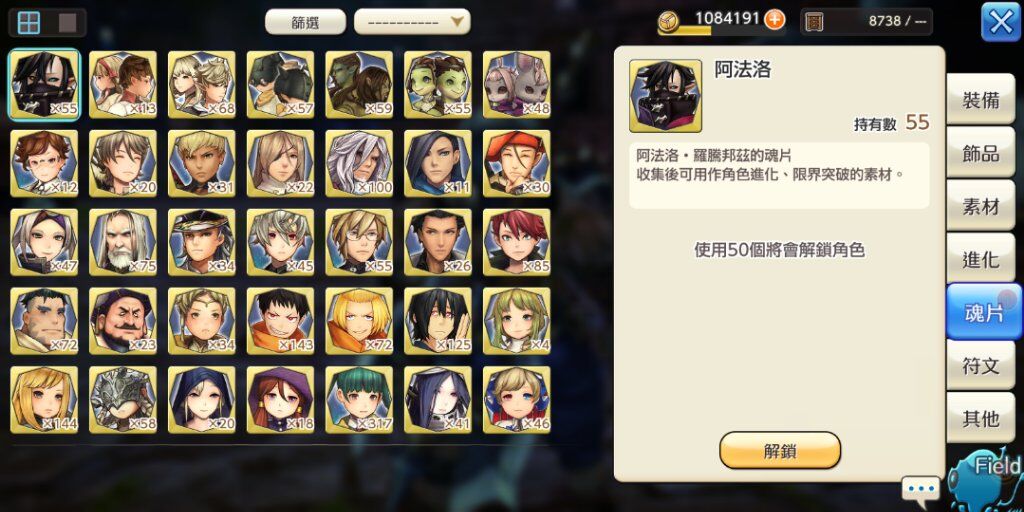1024x512 pixels.
Task: Click the inventory capacity box icon
Action: pos(814,22)
